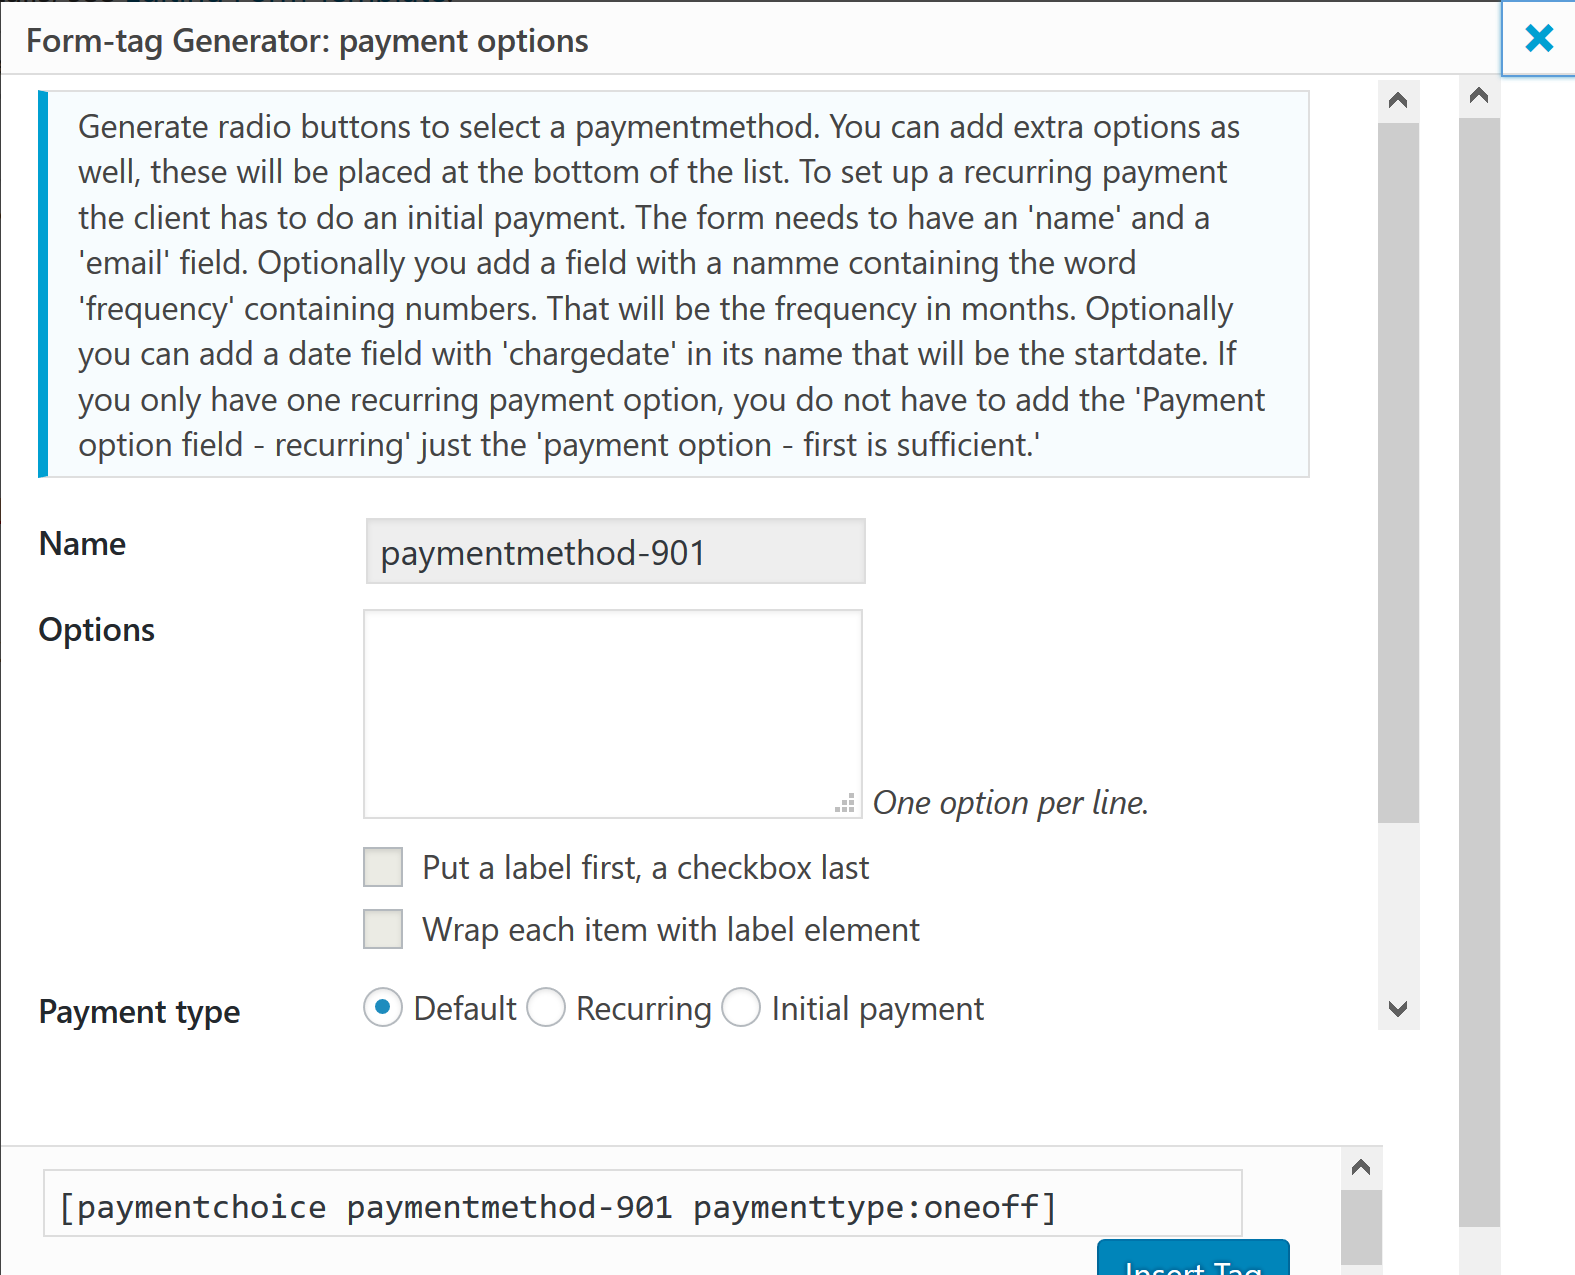Click outer dialog scrollbar thumb
The height and width of the screenshot is (1275, 1575).
[1479, 670]
